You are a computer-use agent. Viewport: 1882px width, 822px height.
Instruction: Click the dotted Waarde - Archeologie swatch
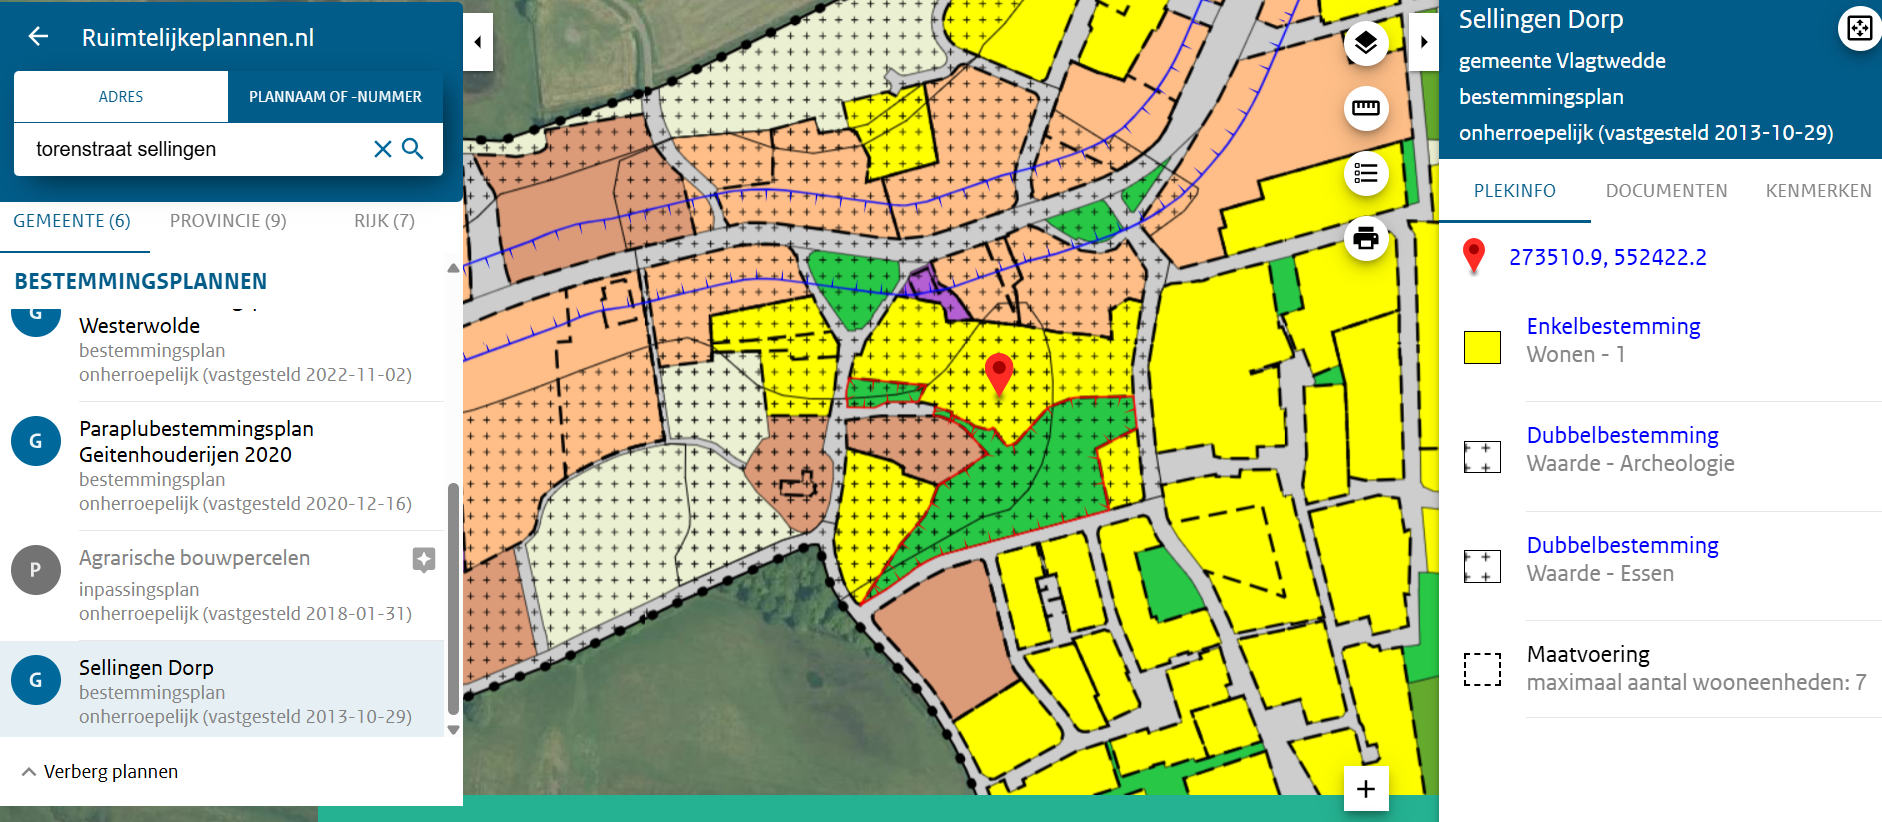tap(1482, 457)
